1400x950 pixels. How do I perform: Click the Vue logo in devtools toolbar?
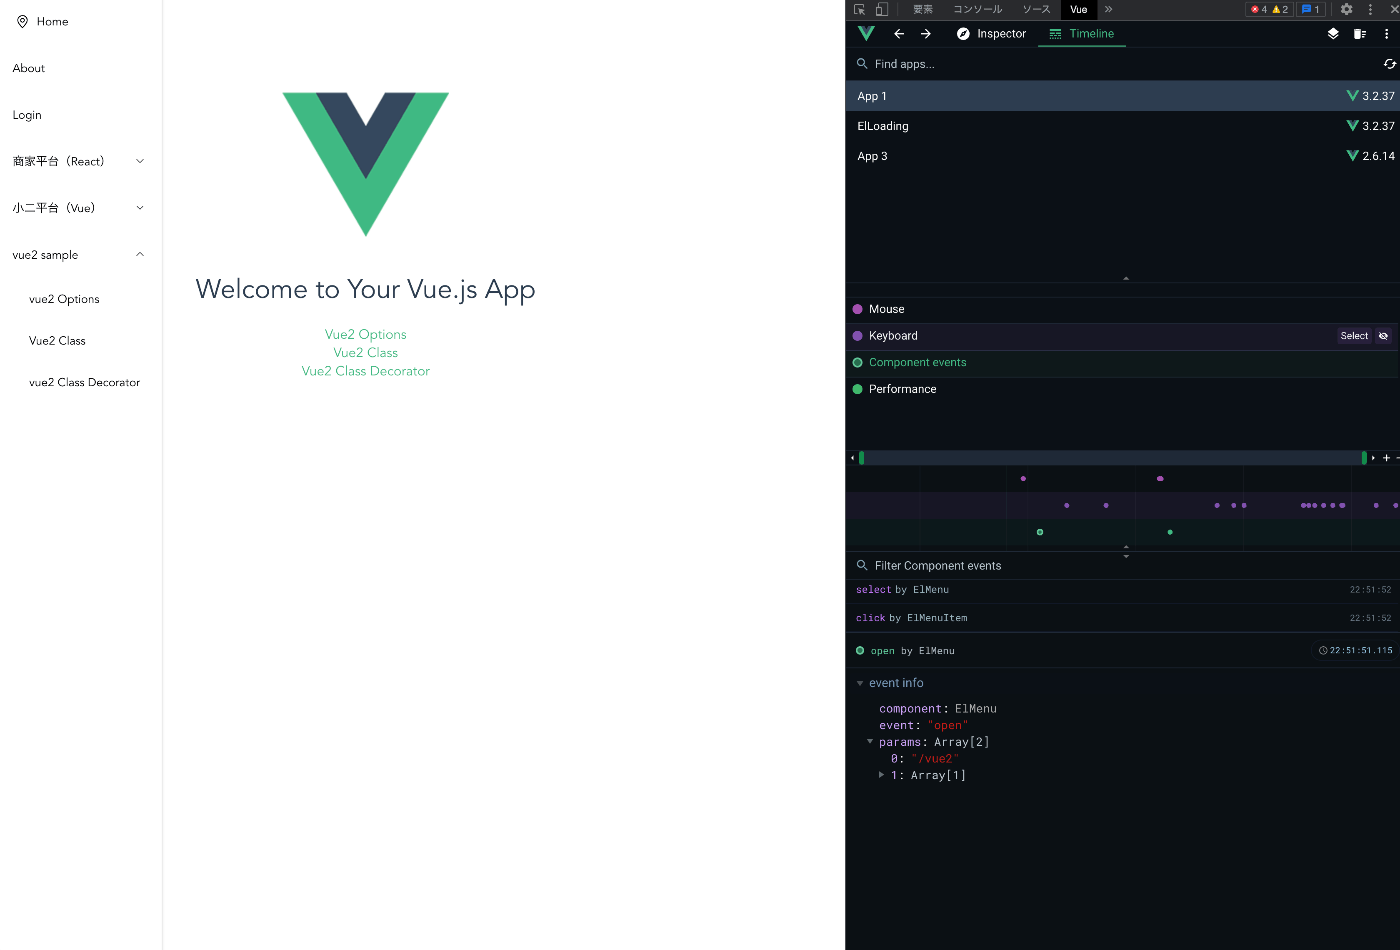click(866, 33)
